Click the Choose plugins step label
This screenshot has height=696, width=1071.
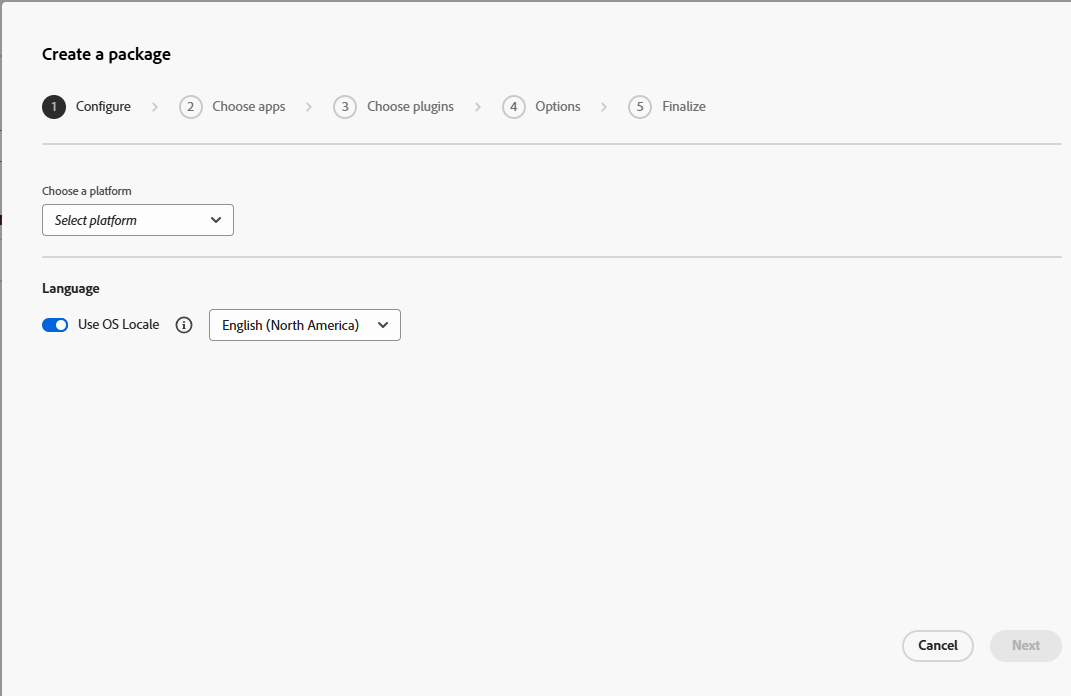(x=410, y=106)
